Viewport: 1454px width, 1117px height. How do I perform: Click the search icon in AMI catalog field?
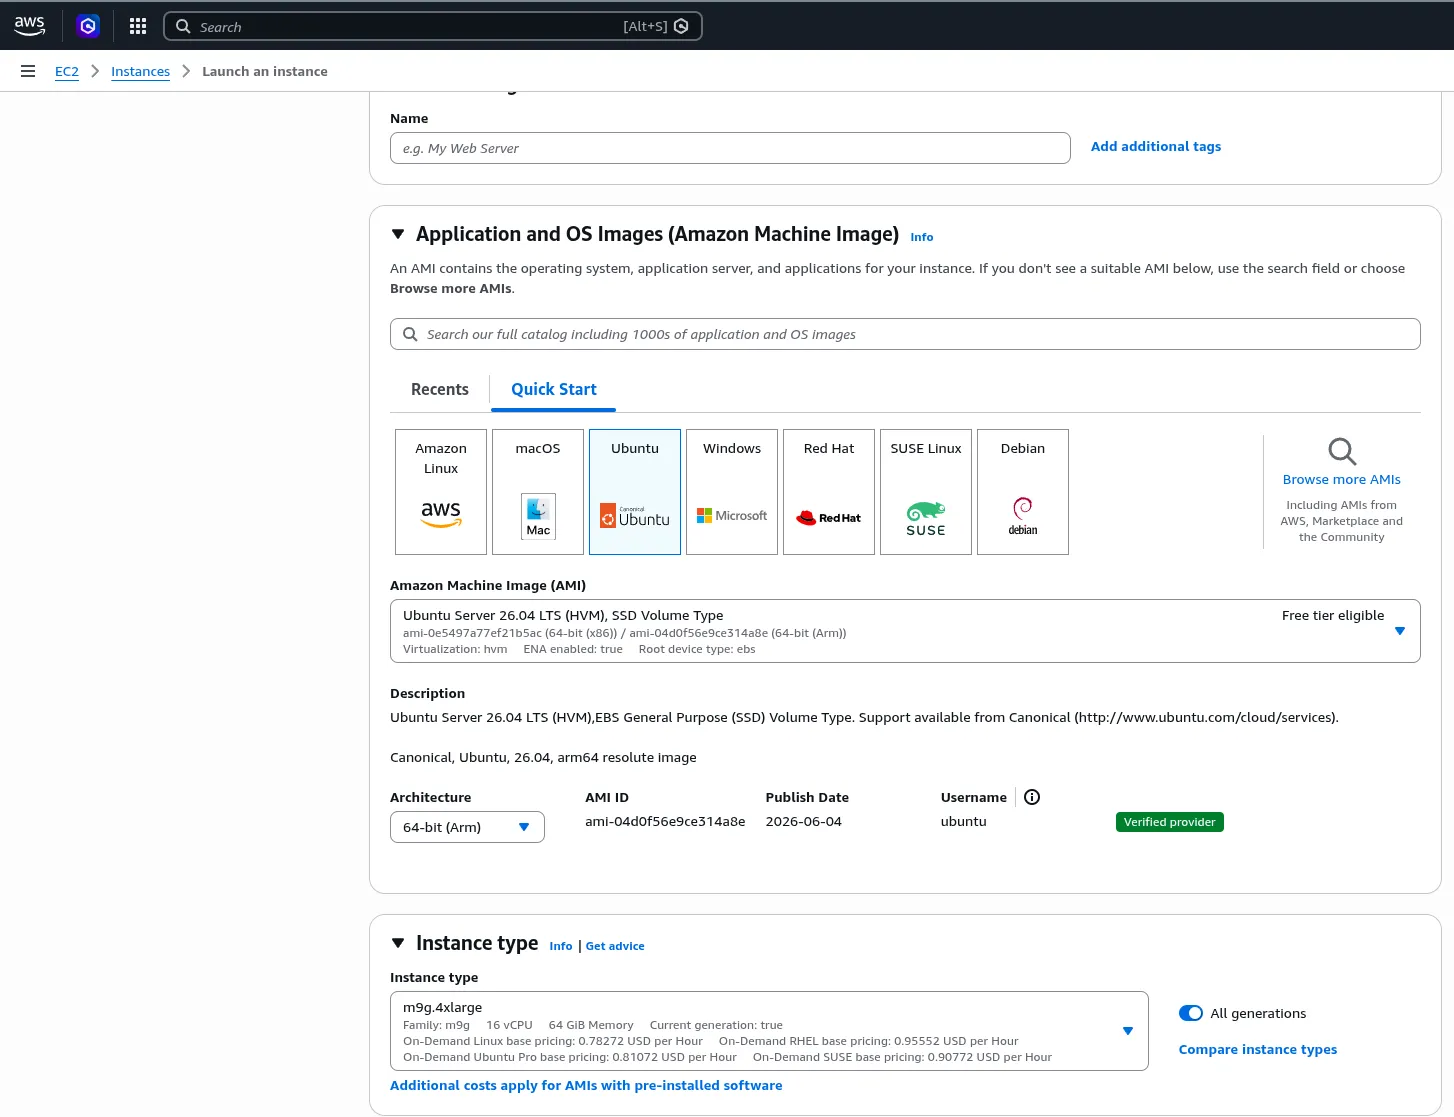point(410,334)
